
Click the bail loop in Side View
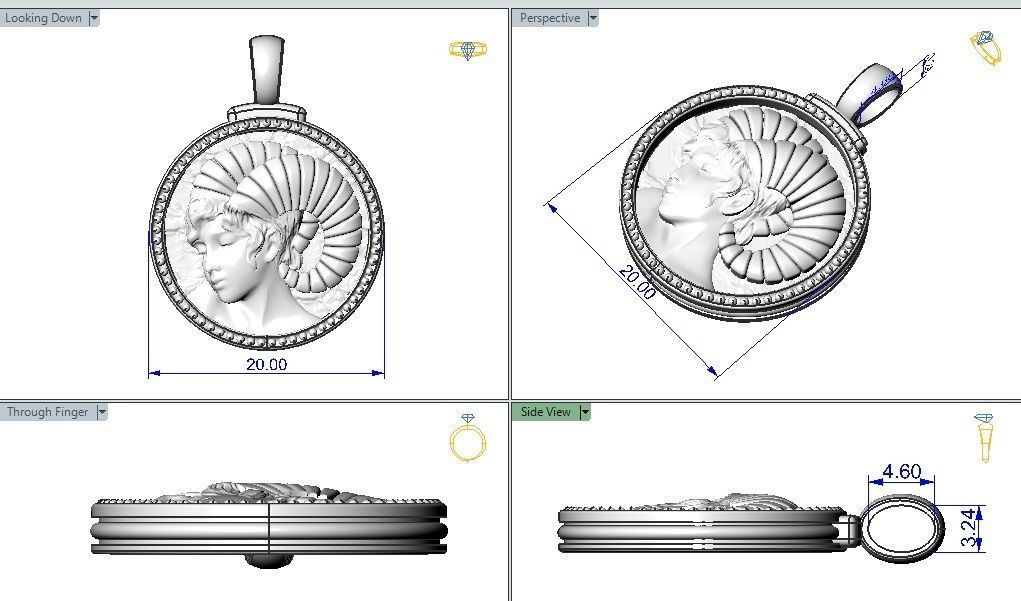click(x=902, y=528)
